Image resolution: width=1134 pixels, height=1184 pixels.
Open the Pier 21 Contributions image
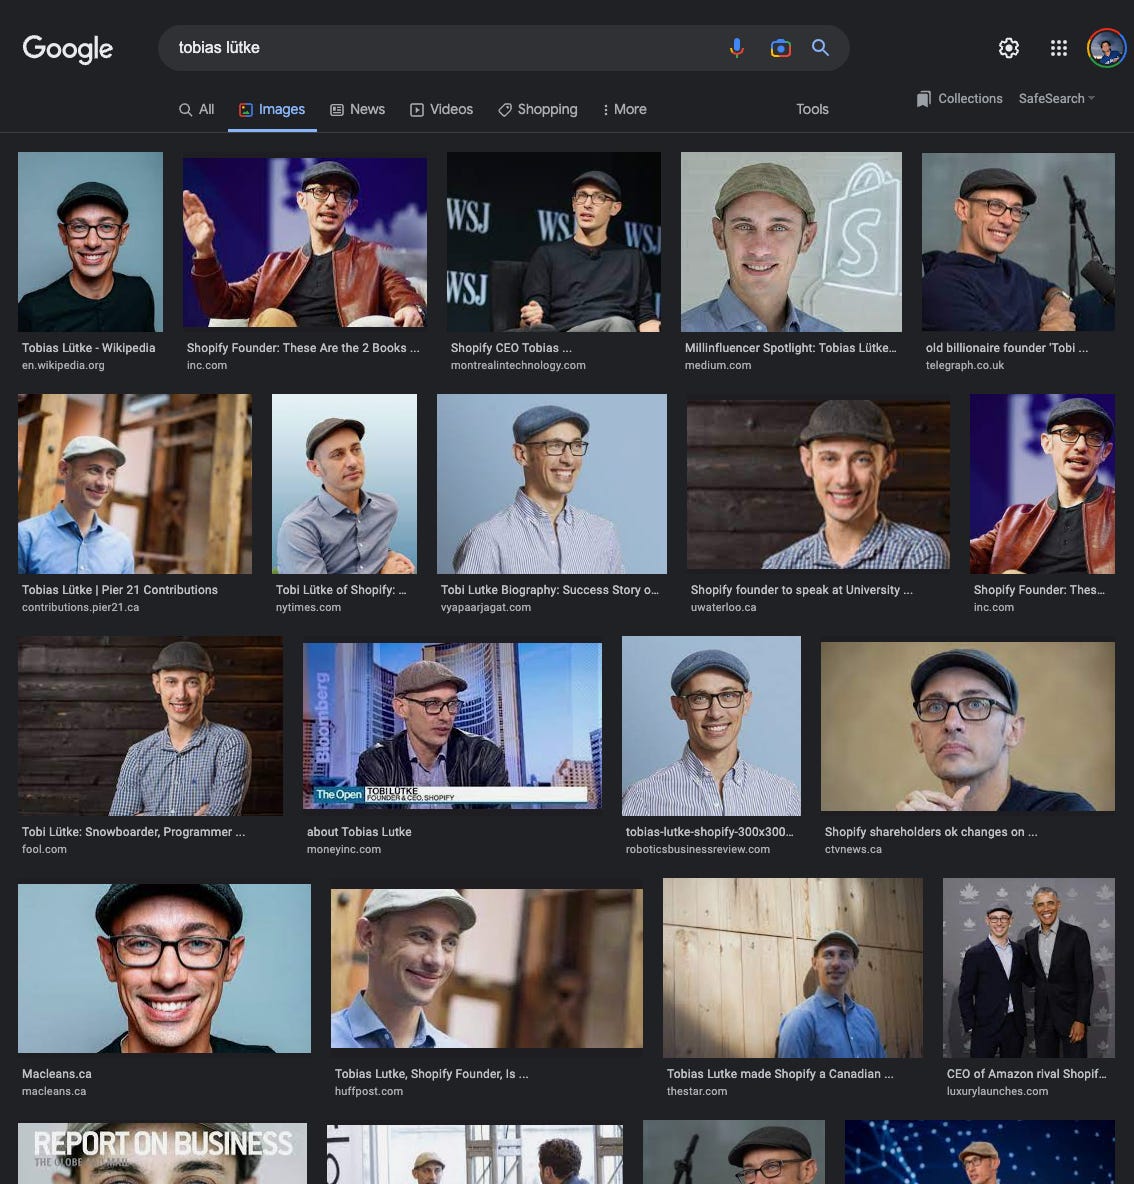[x=134, y=484]
